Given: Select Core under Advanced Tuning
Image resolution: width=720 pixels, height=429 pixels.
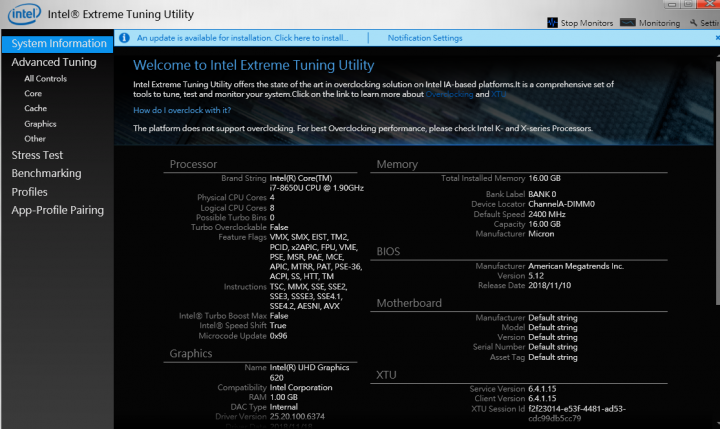Looking at the screenshot, I should pyautogui.click(x=33, y=93).
